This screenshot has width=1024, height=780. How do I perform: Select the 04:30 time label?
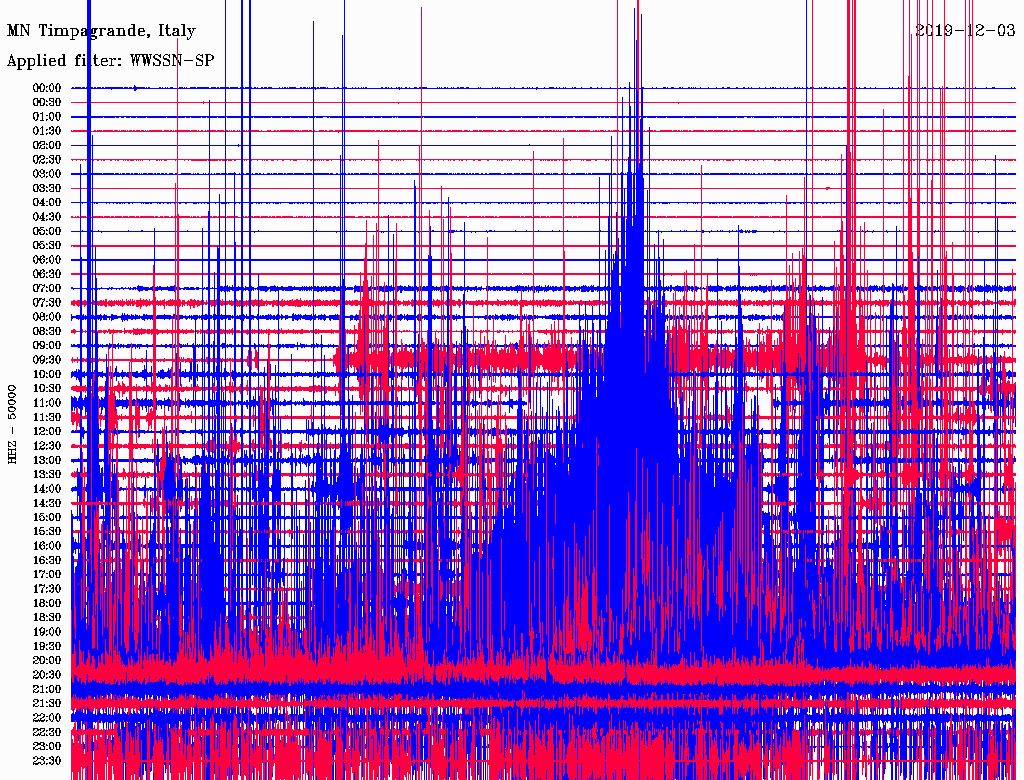pyautogui.click(x=47, y=217)
